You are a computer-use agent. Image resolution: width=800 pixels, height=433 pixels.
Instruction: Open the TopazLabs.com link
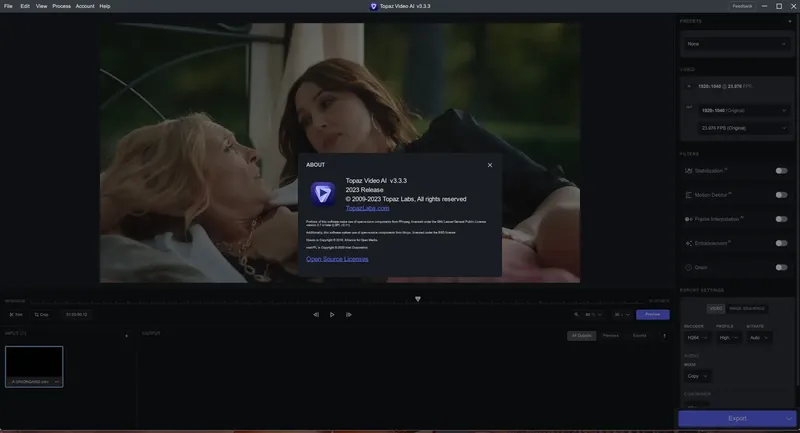pyautogui.click(x=367, y=208)
